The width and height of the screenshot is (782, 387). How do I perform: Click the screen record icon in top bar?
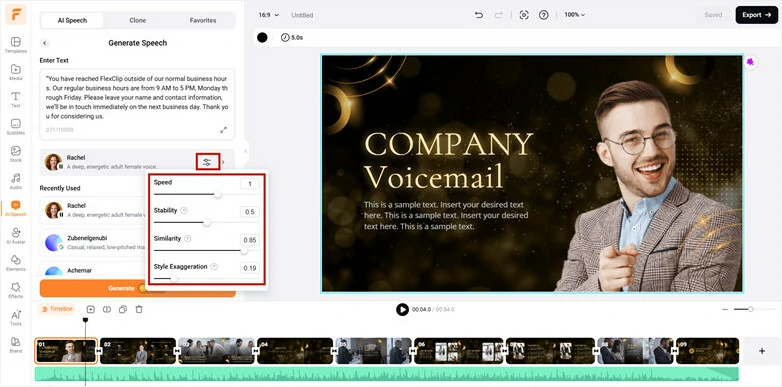[x=524, y=15]
